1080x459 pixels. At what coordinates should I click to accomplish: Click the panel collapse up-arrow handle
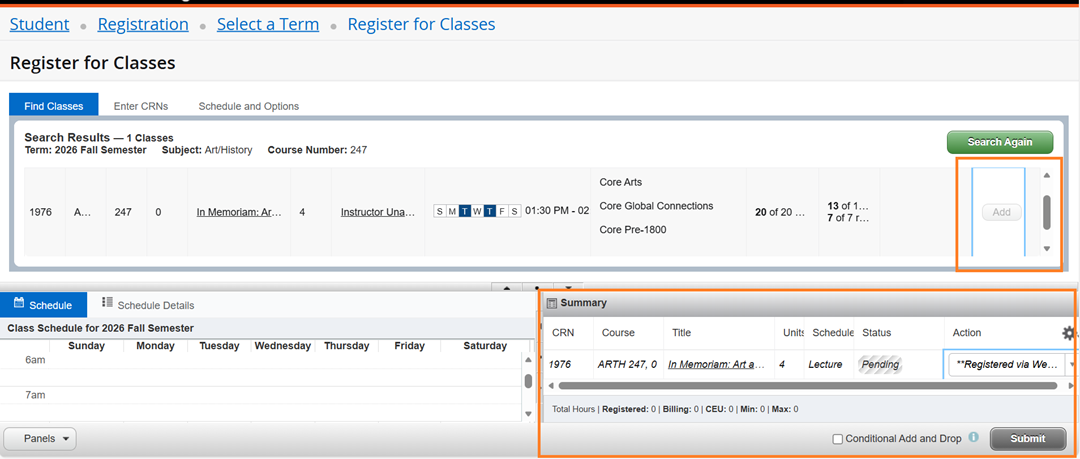[506, 287]
